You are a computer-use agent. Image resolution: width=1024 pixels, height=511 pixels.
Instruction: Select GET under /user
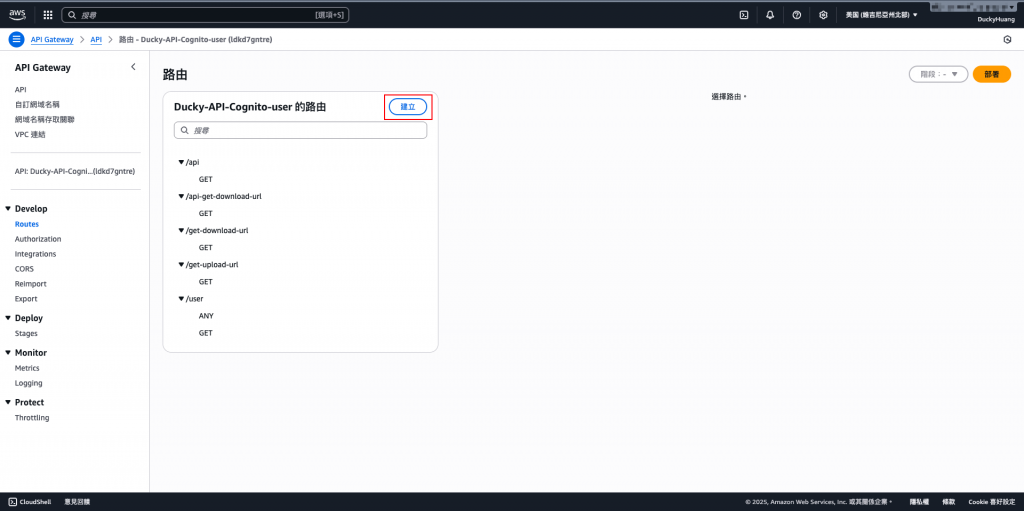206,333
